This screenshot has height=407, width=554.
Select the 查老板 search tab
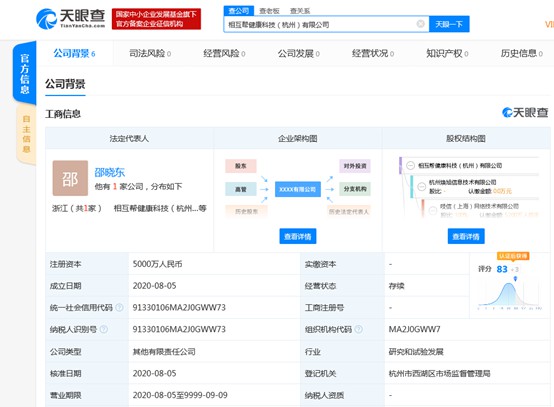tap(269, 11)
